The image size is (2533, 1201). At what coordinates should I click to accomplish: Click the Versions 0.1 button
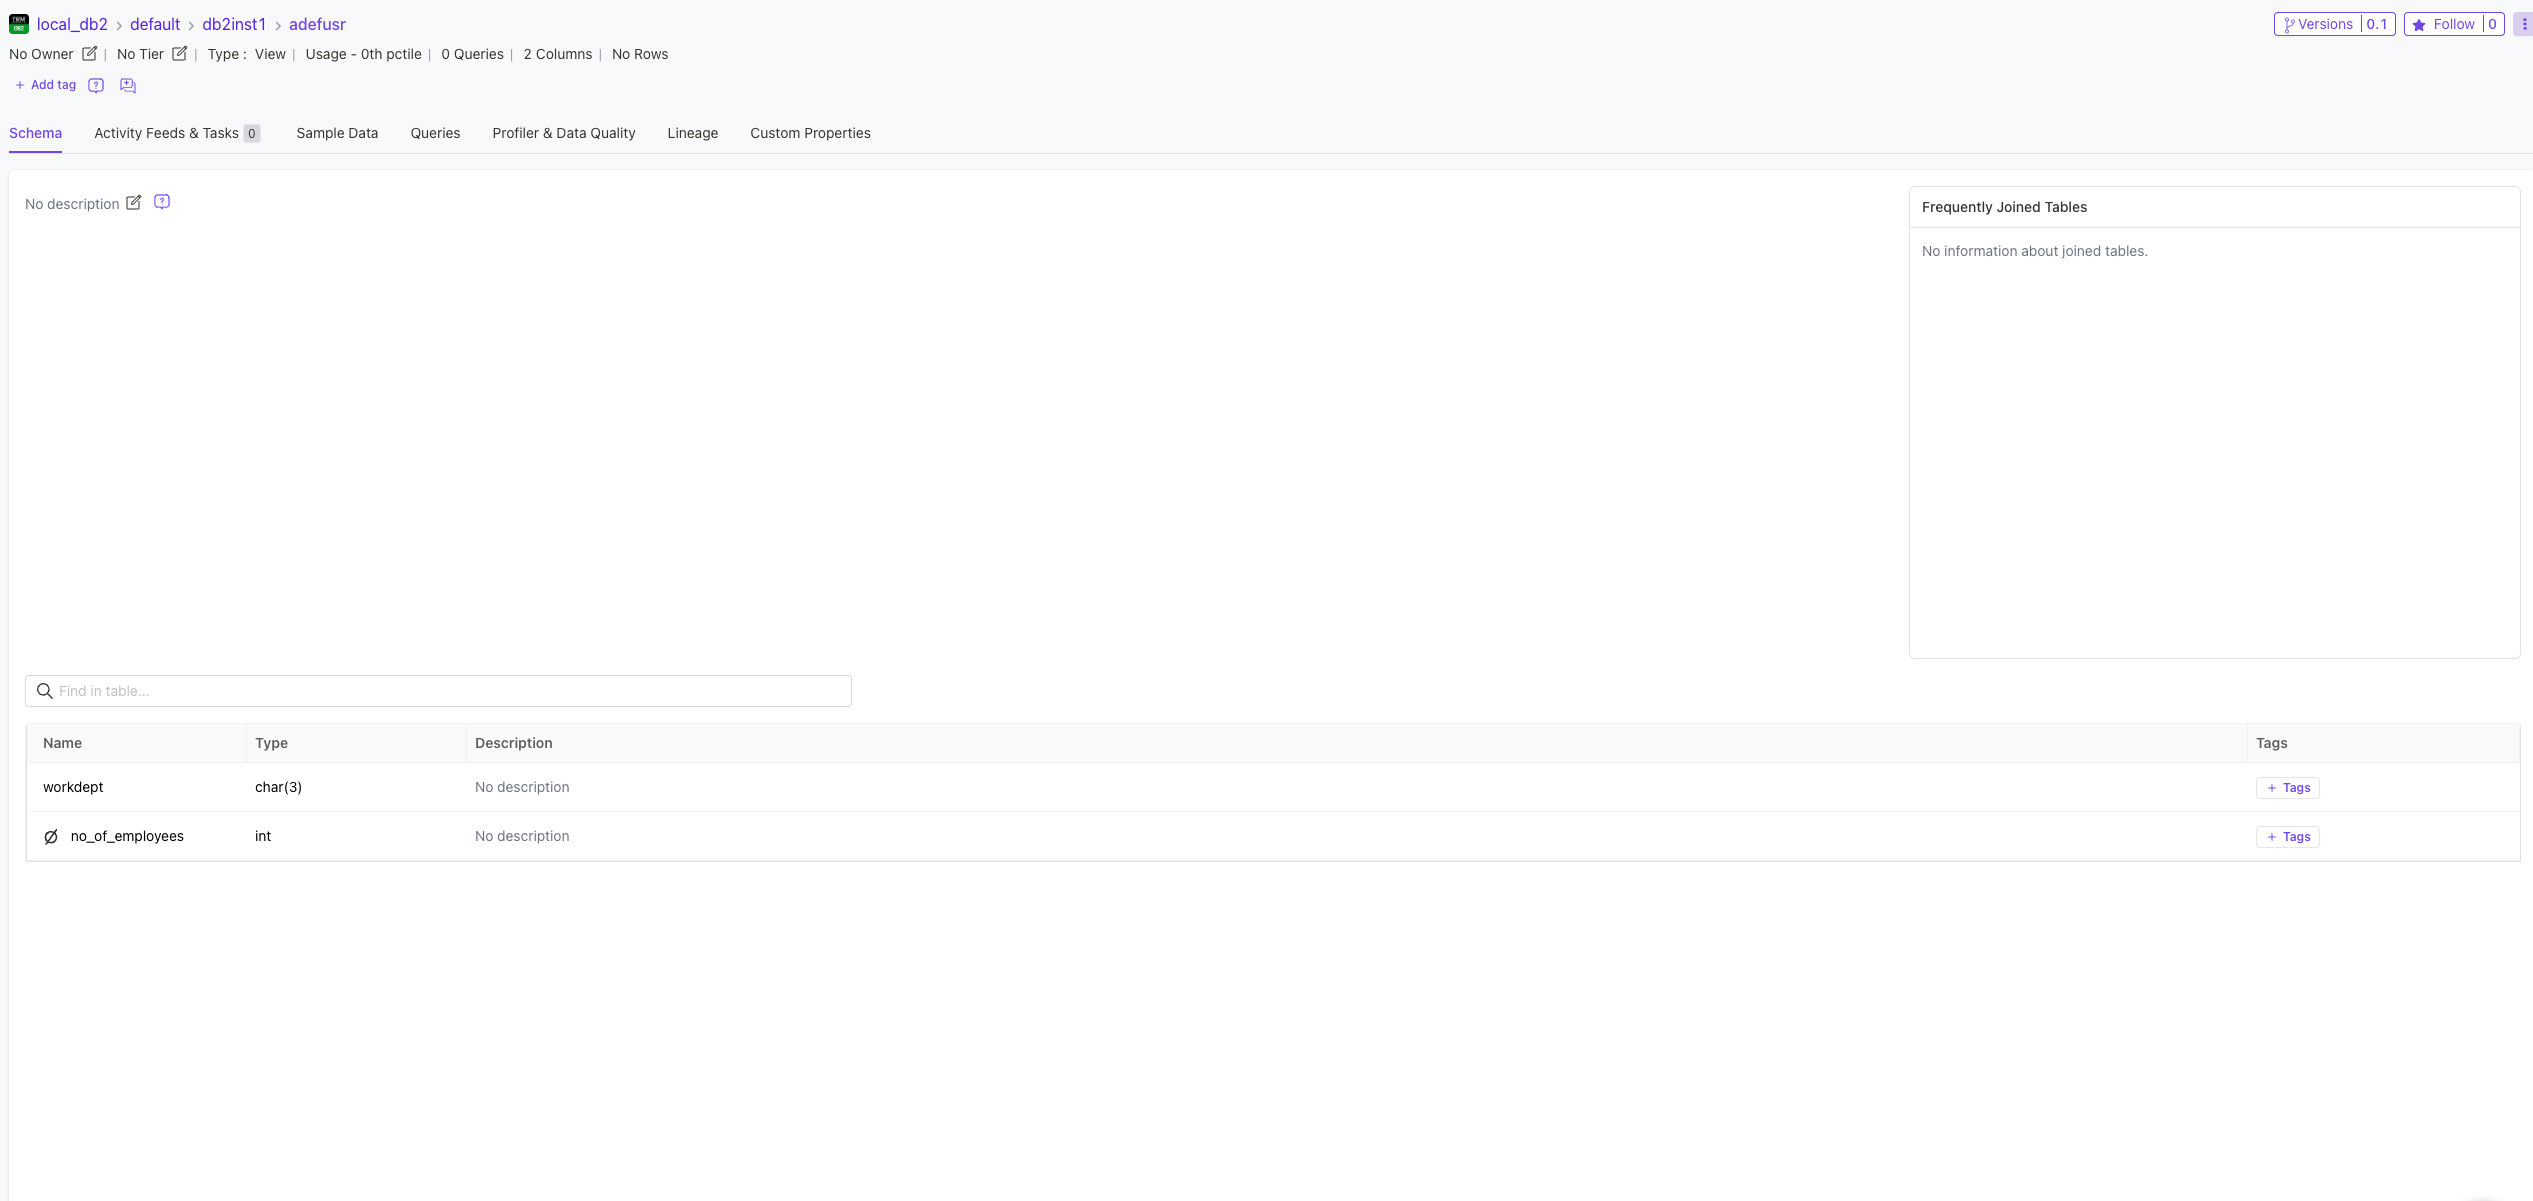tap(2334, 23)
